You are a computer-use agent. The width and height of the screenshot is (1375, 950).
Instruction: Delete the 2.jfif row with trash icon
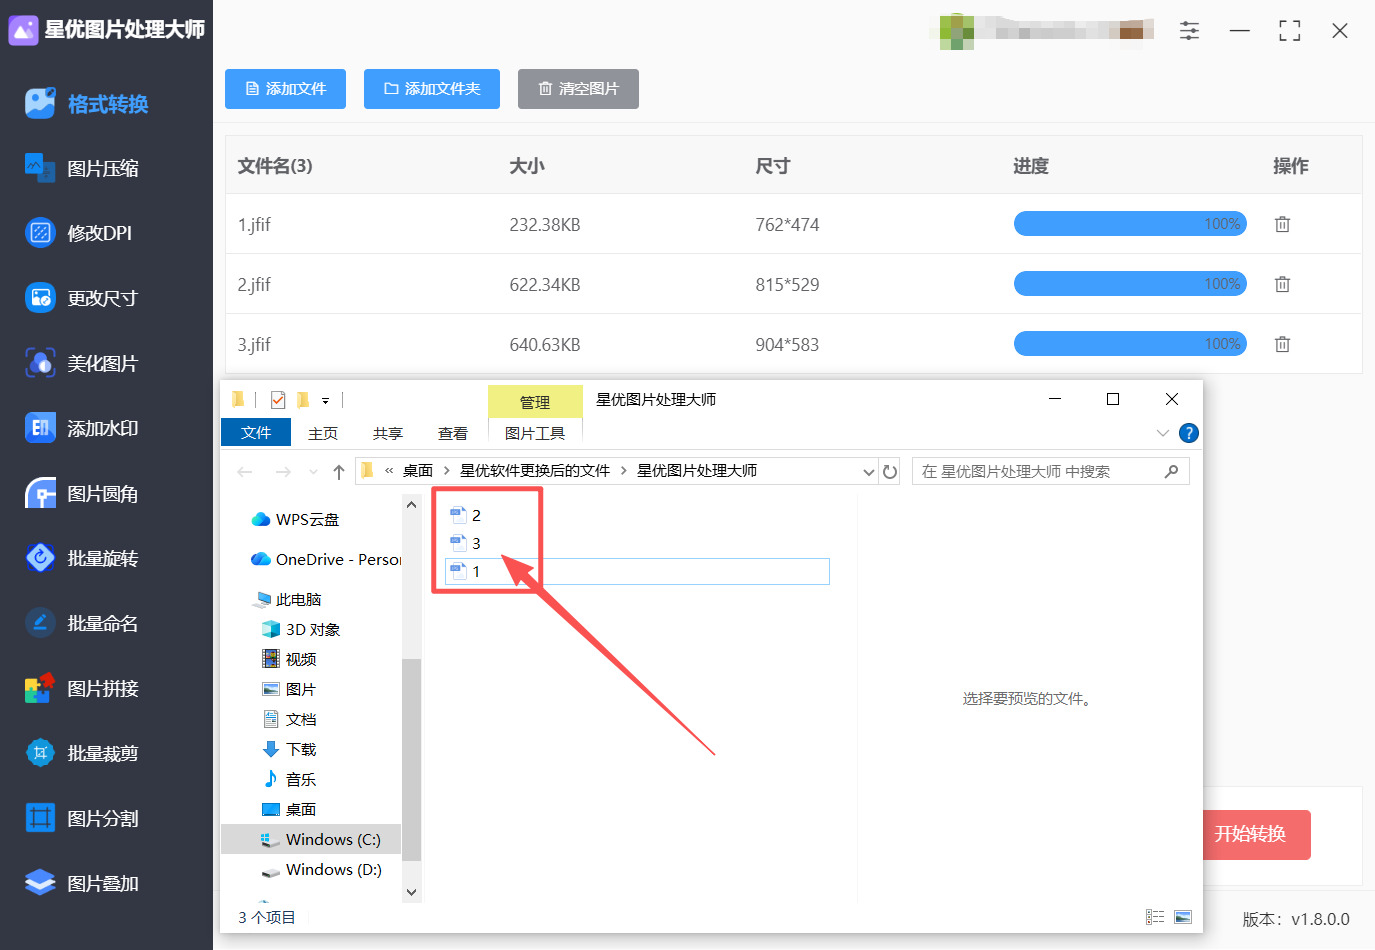(x=1282, y=284)
